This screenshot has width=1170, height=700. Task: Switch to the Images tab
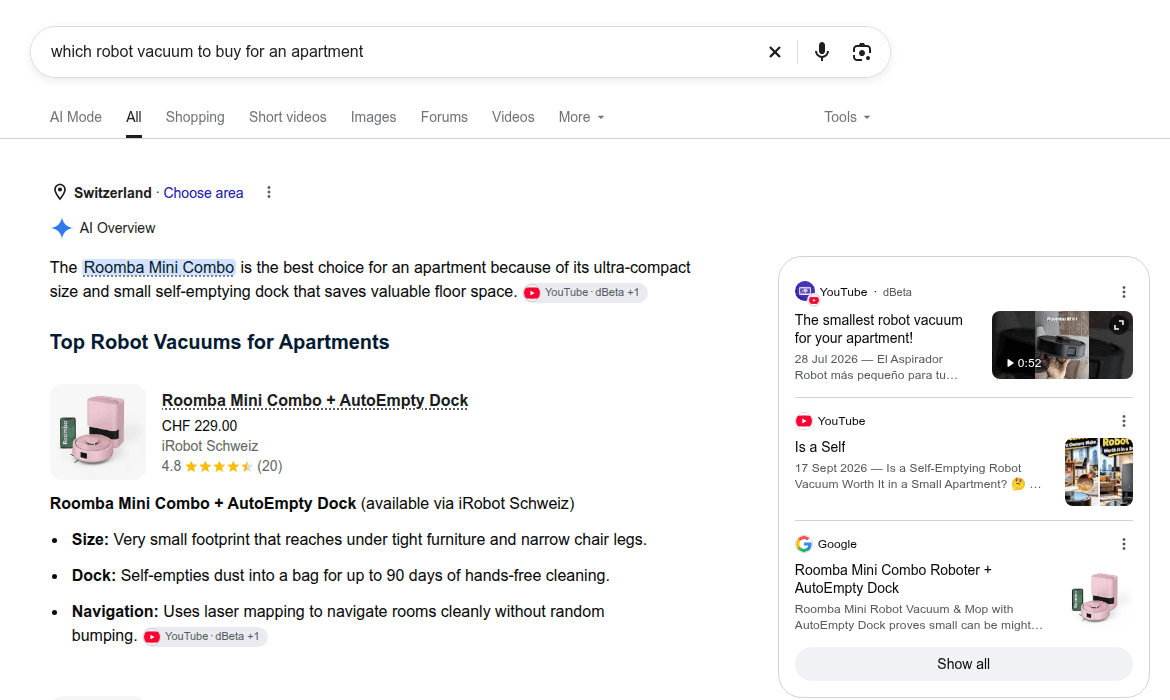(x=373, y=117)
